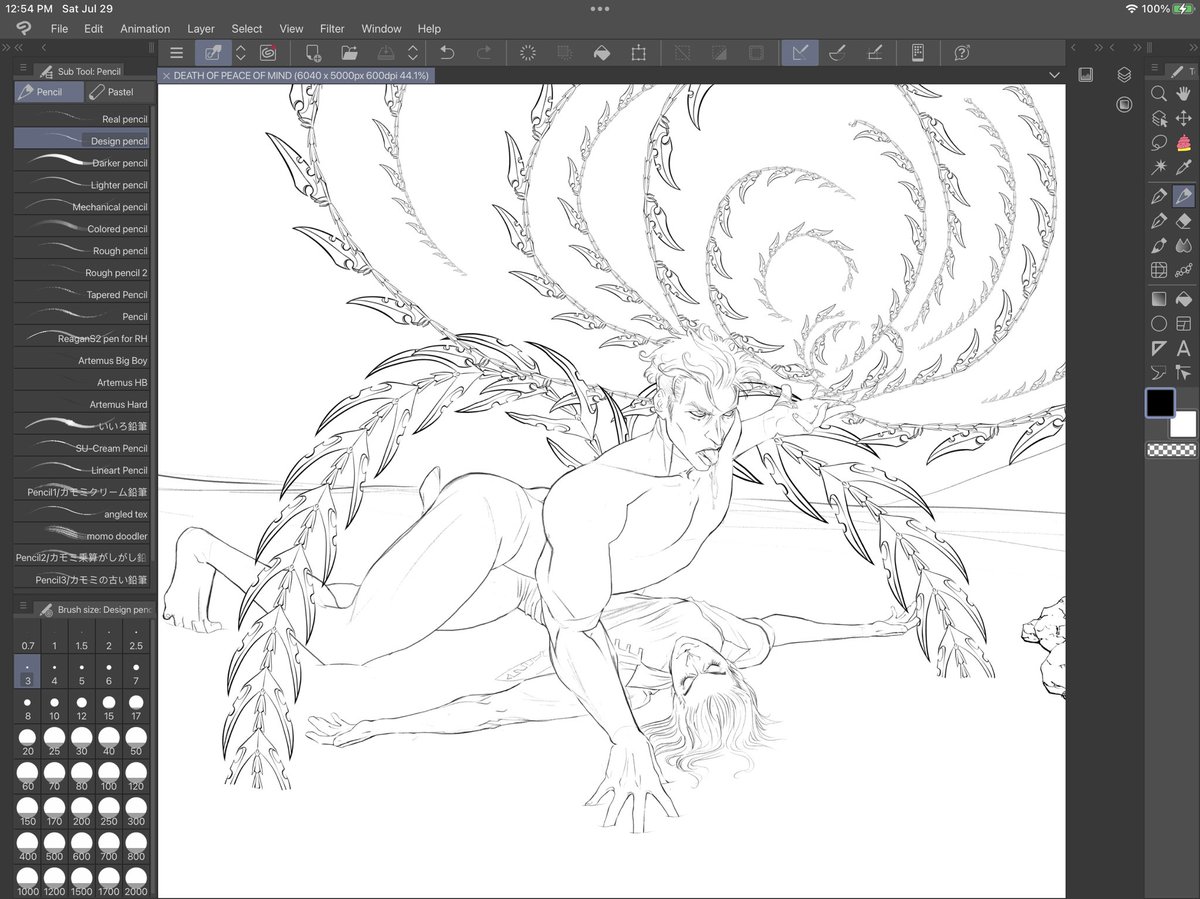Open a file using the folder icon

(x=349, y=53)
